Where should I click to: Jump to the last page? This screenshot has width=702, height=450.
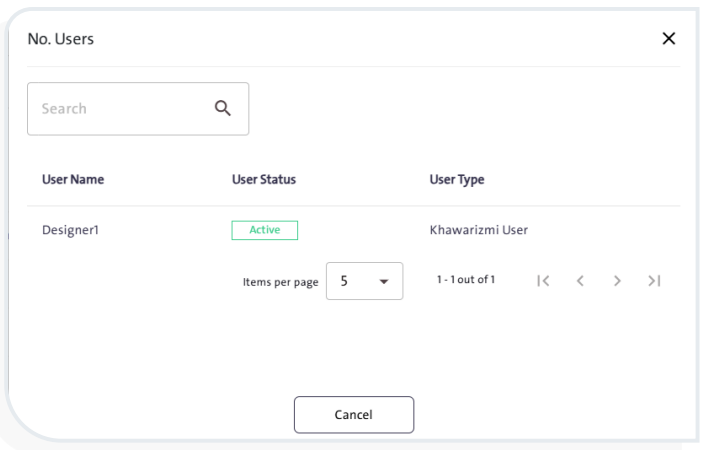coord(654,281)
